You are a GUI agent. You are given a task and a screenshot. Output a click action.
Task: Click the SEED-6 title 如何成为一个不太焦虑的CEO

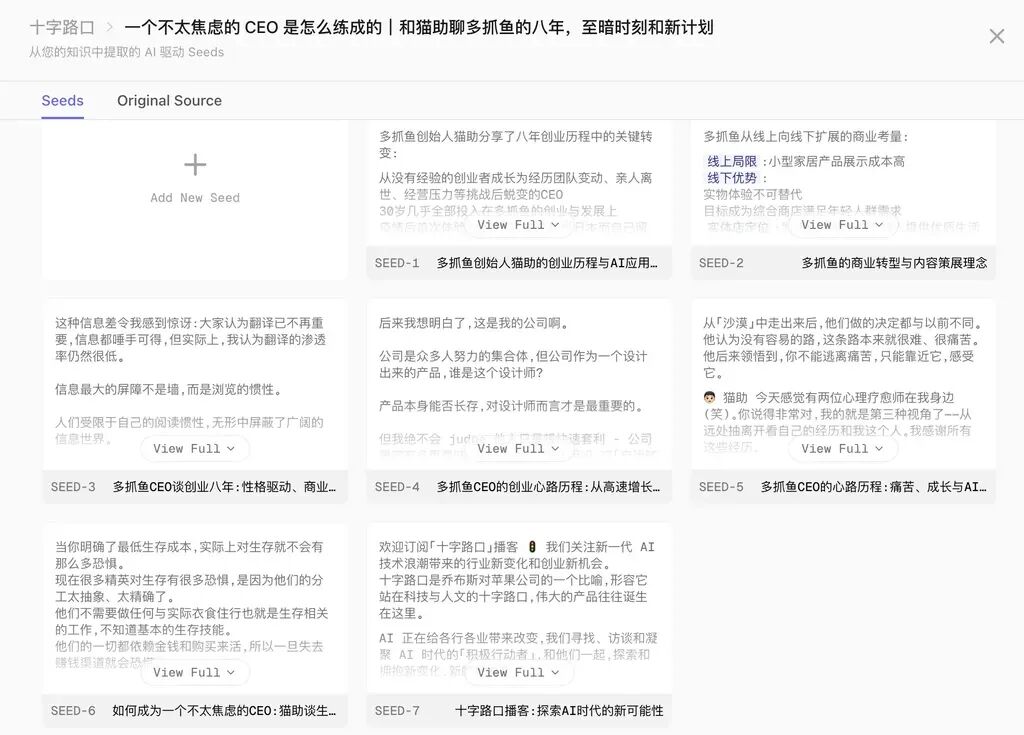coord(224,710)
